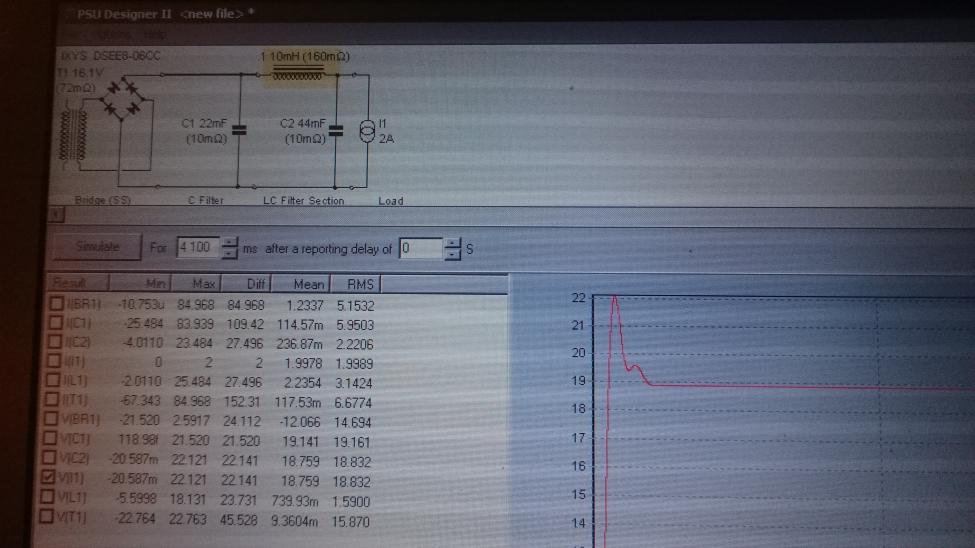
Task: Enable the I(I1) trace checkbox
Action: click(54, 361)
